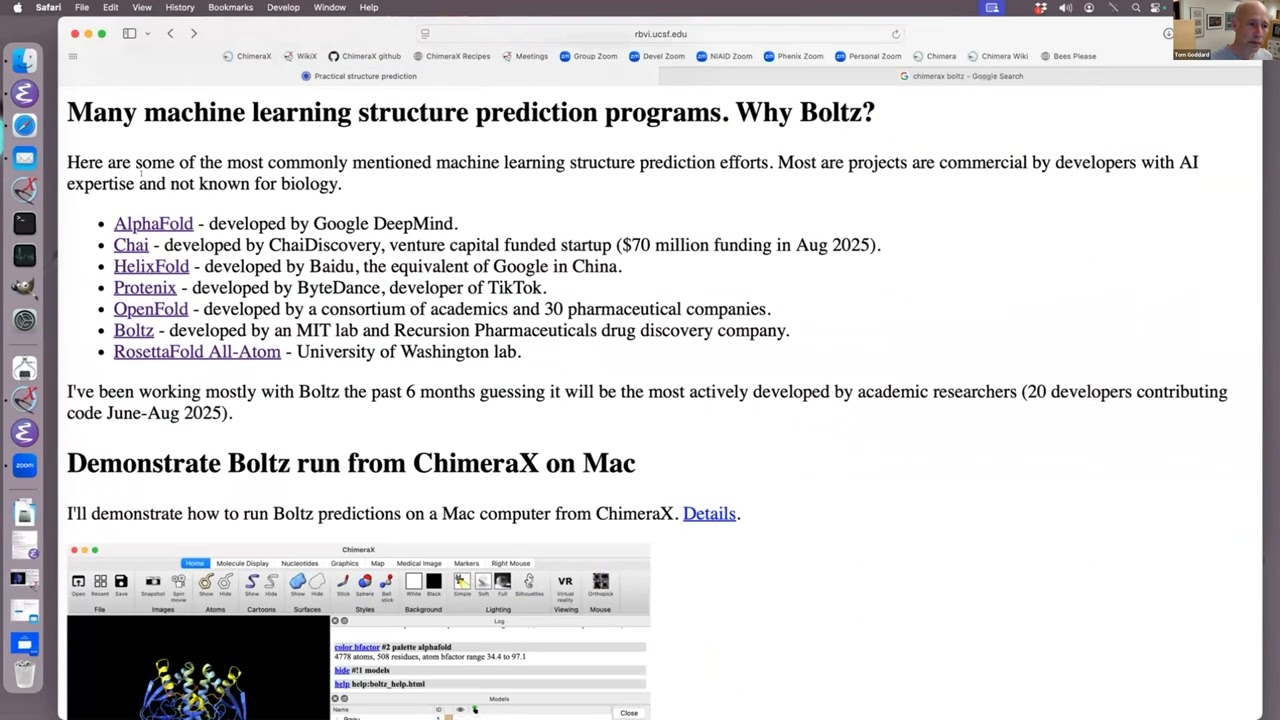
Task: Open the Apple menu
Action: 17,8
